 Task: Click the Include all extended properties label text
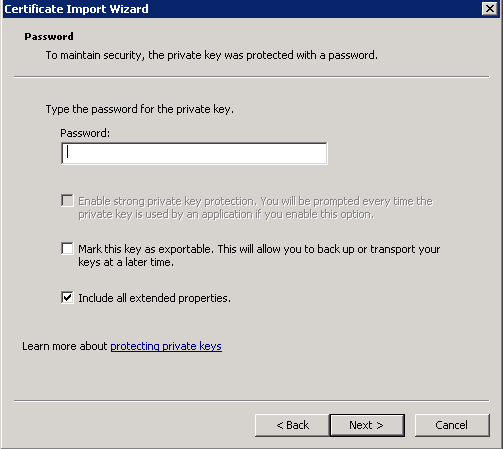coord(154,298)
